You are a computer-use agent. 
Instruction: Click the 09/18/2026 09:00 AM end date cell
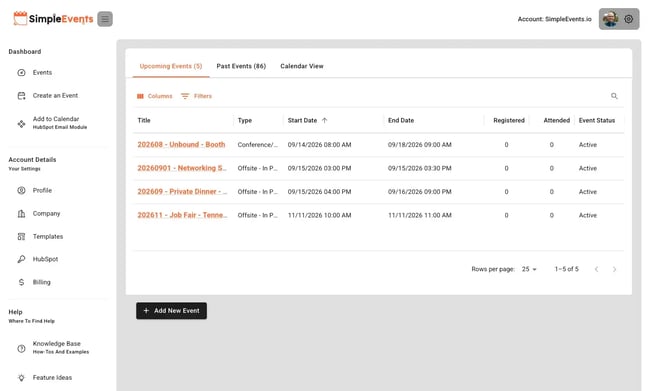pos(420,145)
